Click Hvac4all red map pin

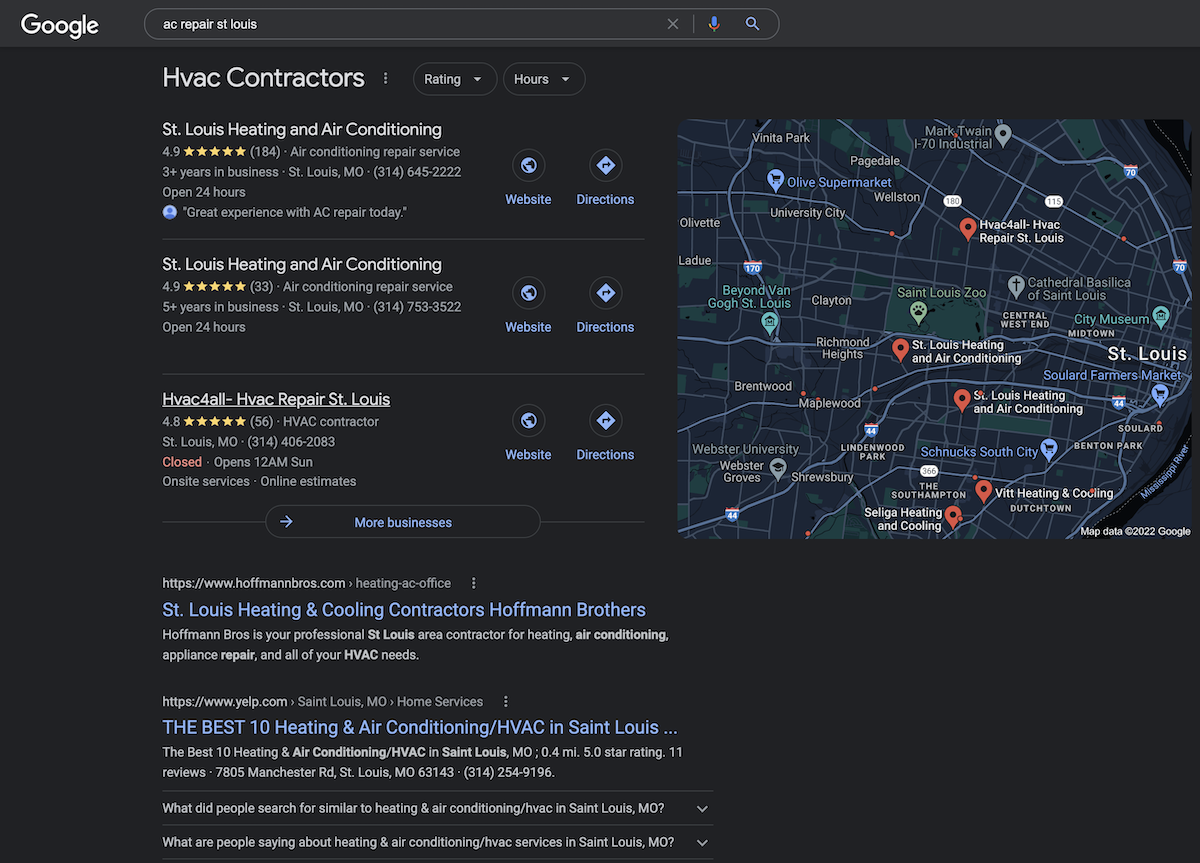click(x=967, y=229)
